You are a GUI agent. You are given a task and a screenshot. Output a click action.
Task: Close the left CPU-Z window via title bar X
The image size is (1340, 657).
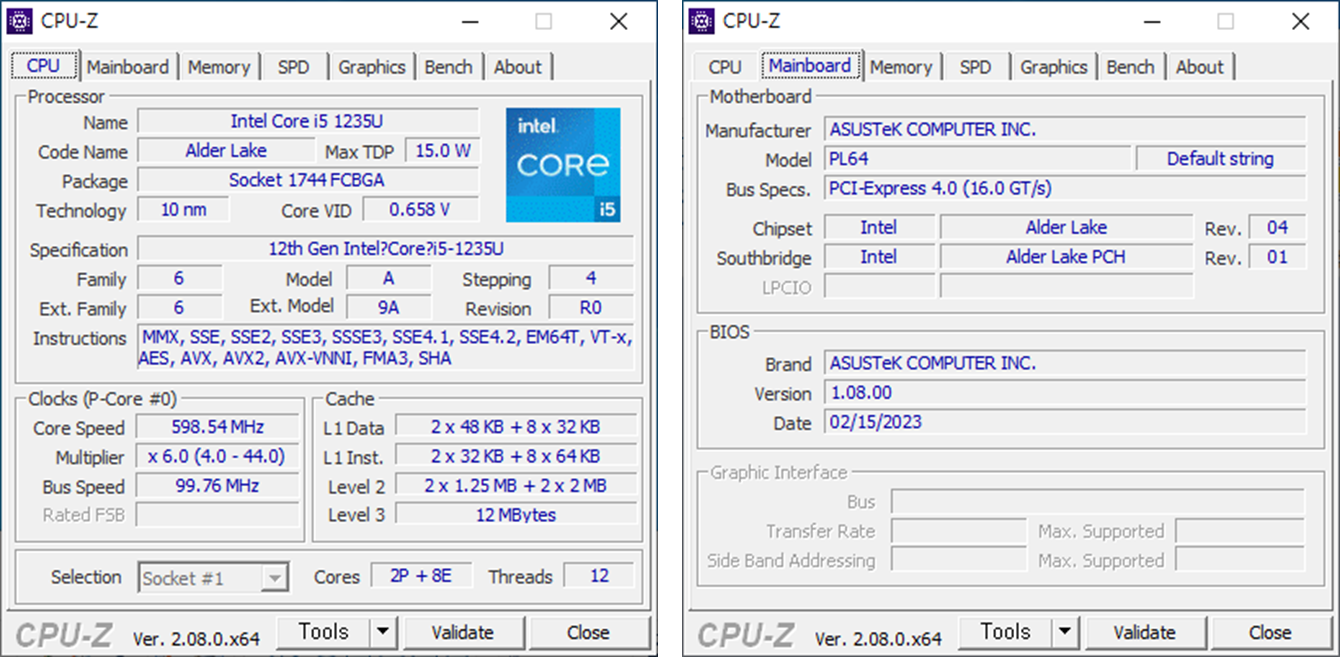pyautogui.click(x=619, y=21)
